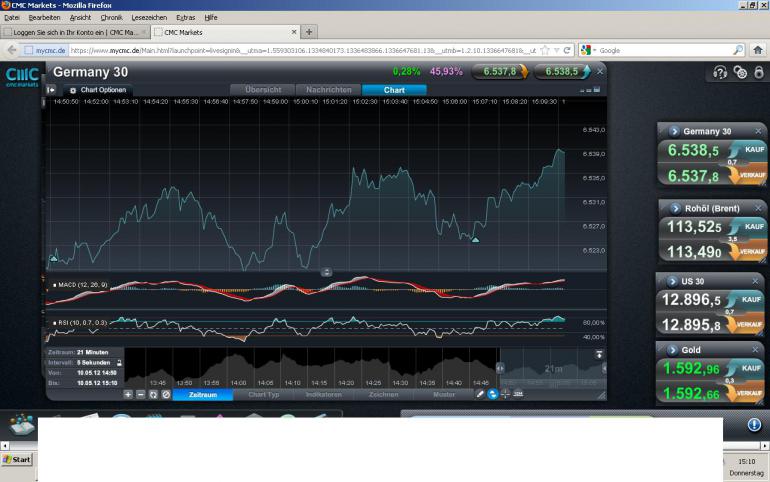
Task: Switch to the Übersicht tab
Action: [x=263, y=90]
